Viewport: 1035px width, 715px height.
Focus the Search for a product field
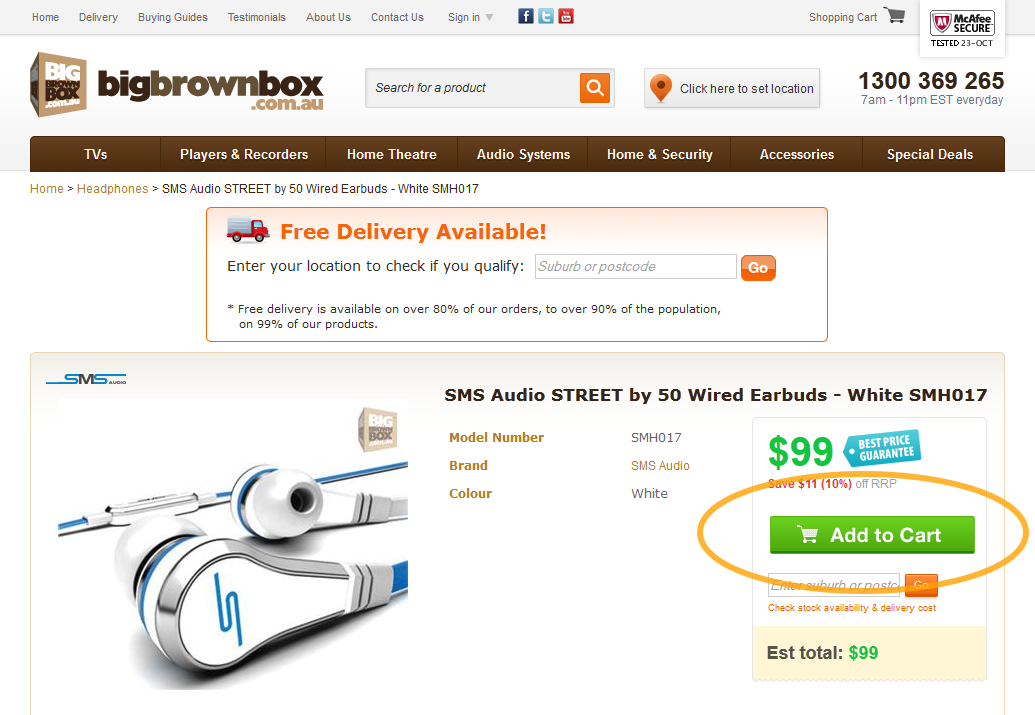coord(473,88)
